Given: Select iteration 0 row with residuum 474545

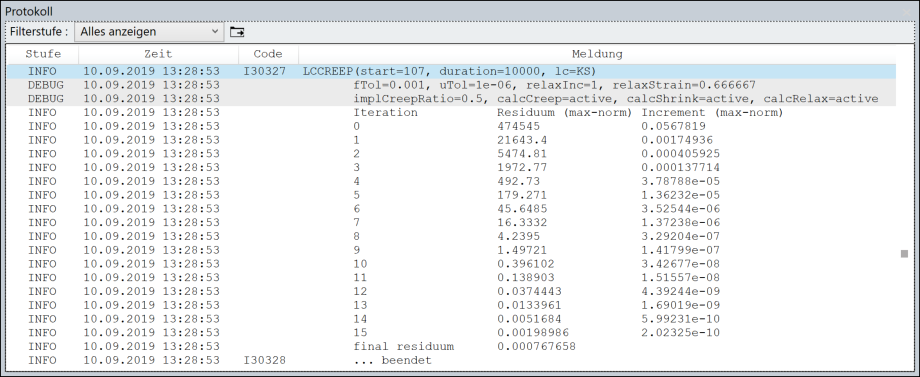Looking at the screenshot, I should [452, 126].
